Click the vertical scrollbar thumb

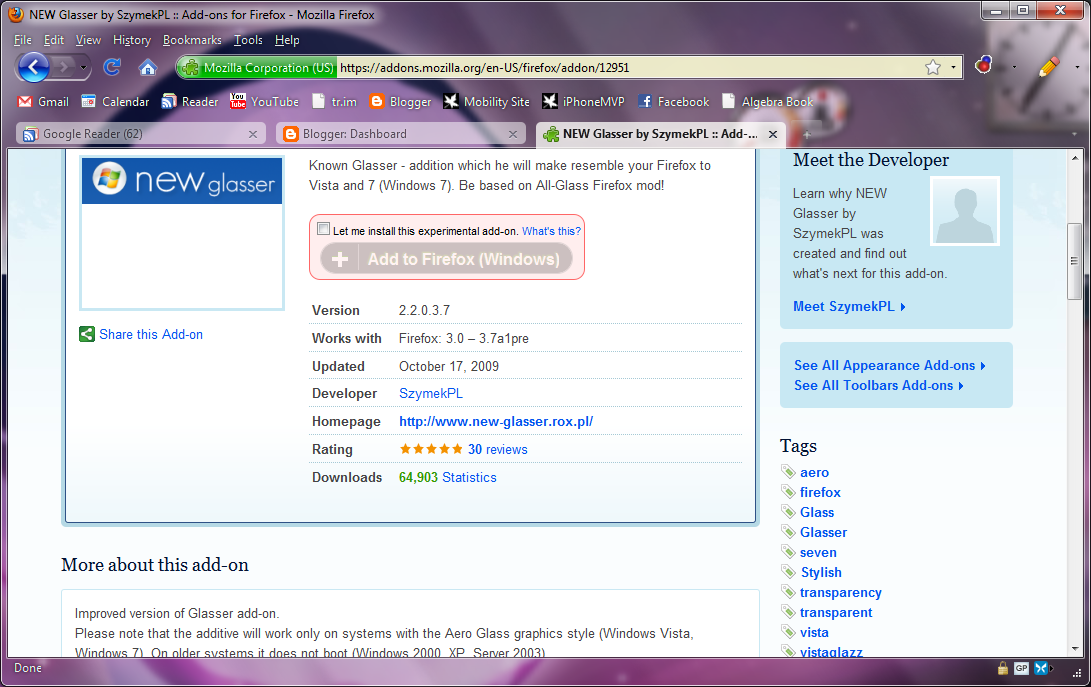1074,261
